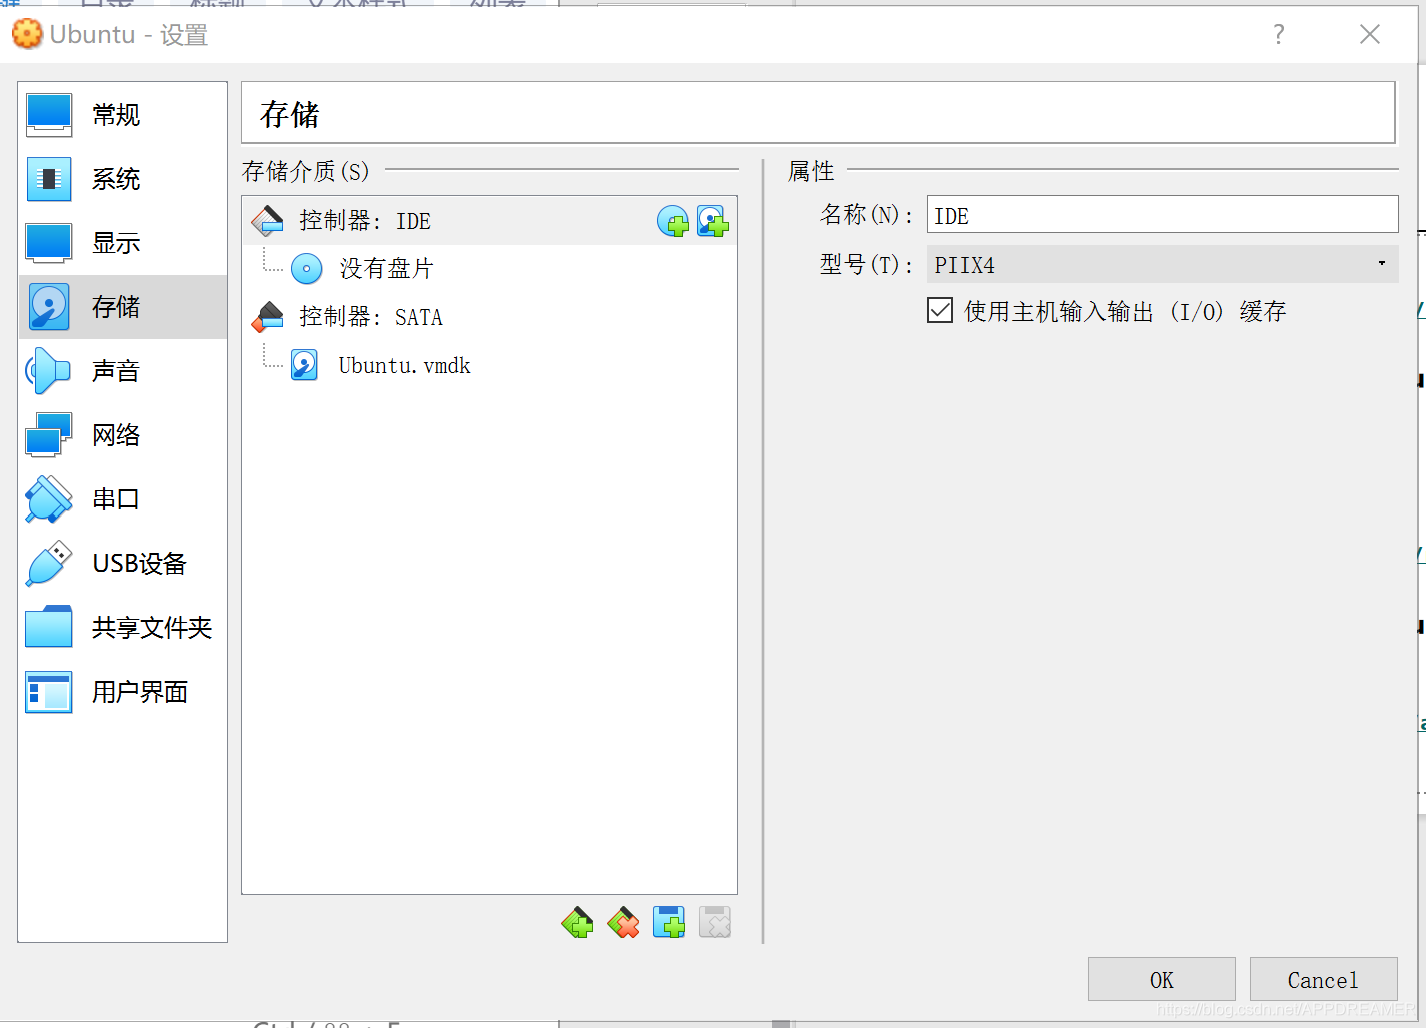Select the 存储 (Storage) settings category
The width and height of the screenshot is (1426, 1028).
(122, 307)
